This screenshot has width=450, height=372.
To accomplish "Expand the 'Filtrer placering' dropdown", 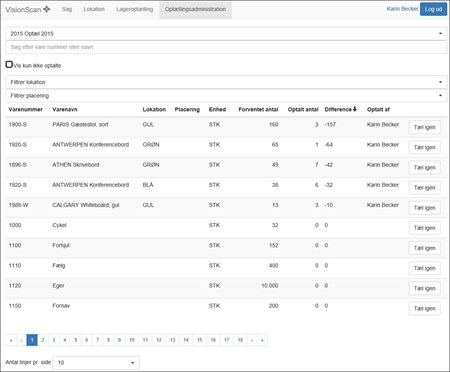I will (226, 96).
